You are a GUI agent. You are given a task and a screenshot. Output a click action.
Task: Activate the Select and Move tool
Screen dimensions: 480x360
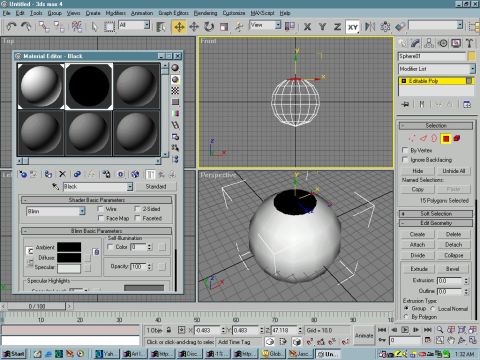[x=179, y=27]
